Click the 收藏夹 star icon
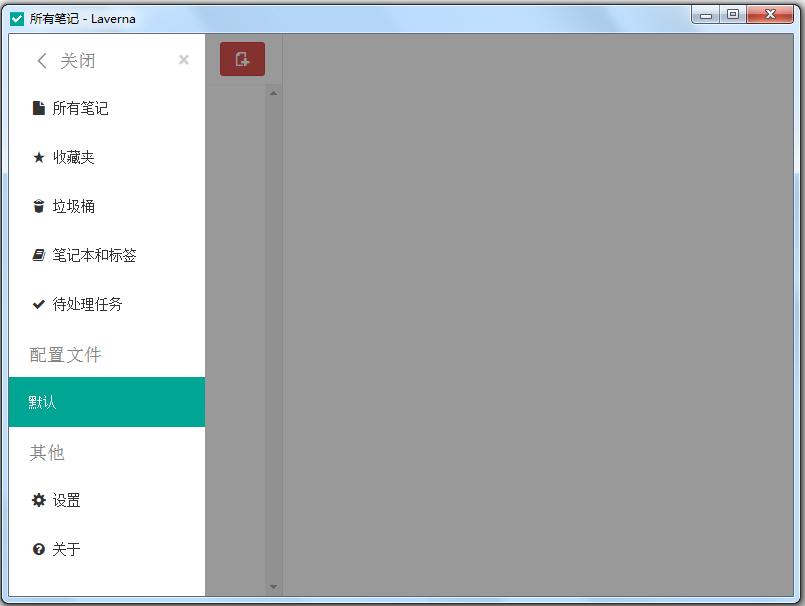 pos(39,157)
